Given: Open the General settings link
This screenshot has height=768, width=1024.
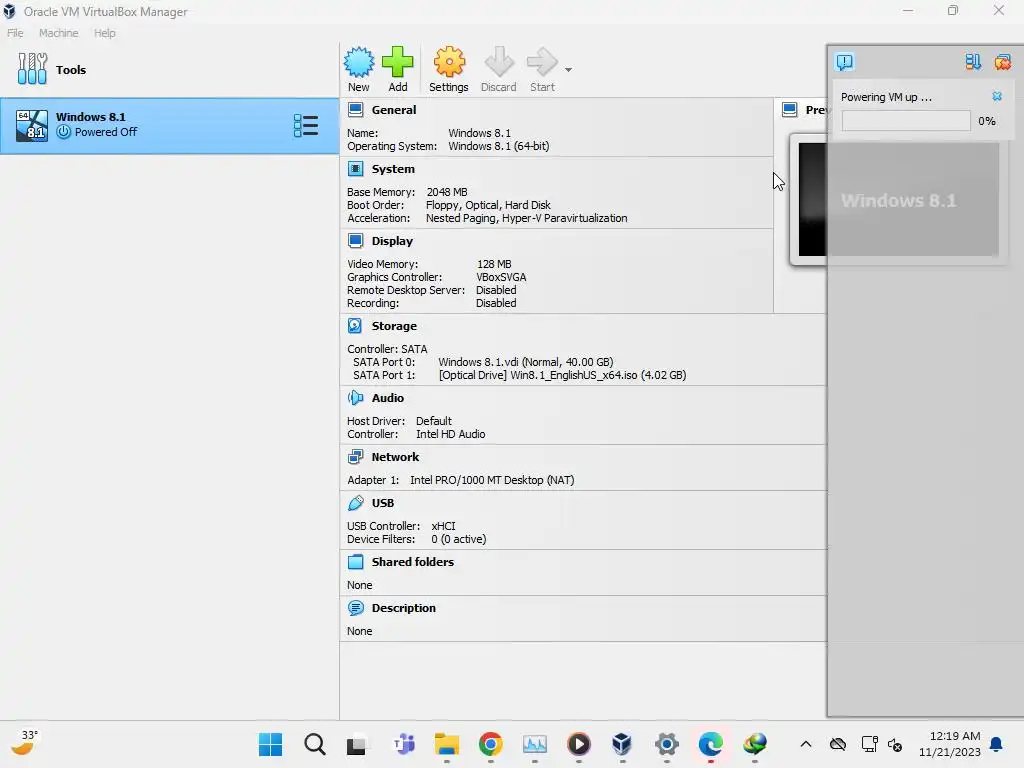Looking at the screenshot, I should coord(394,110).
